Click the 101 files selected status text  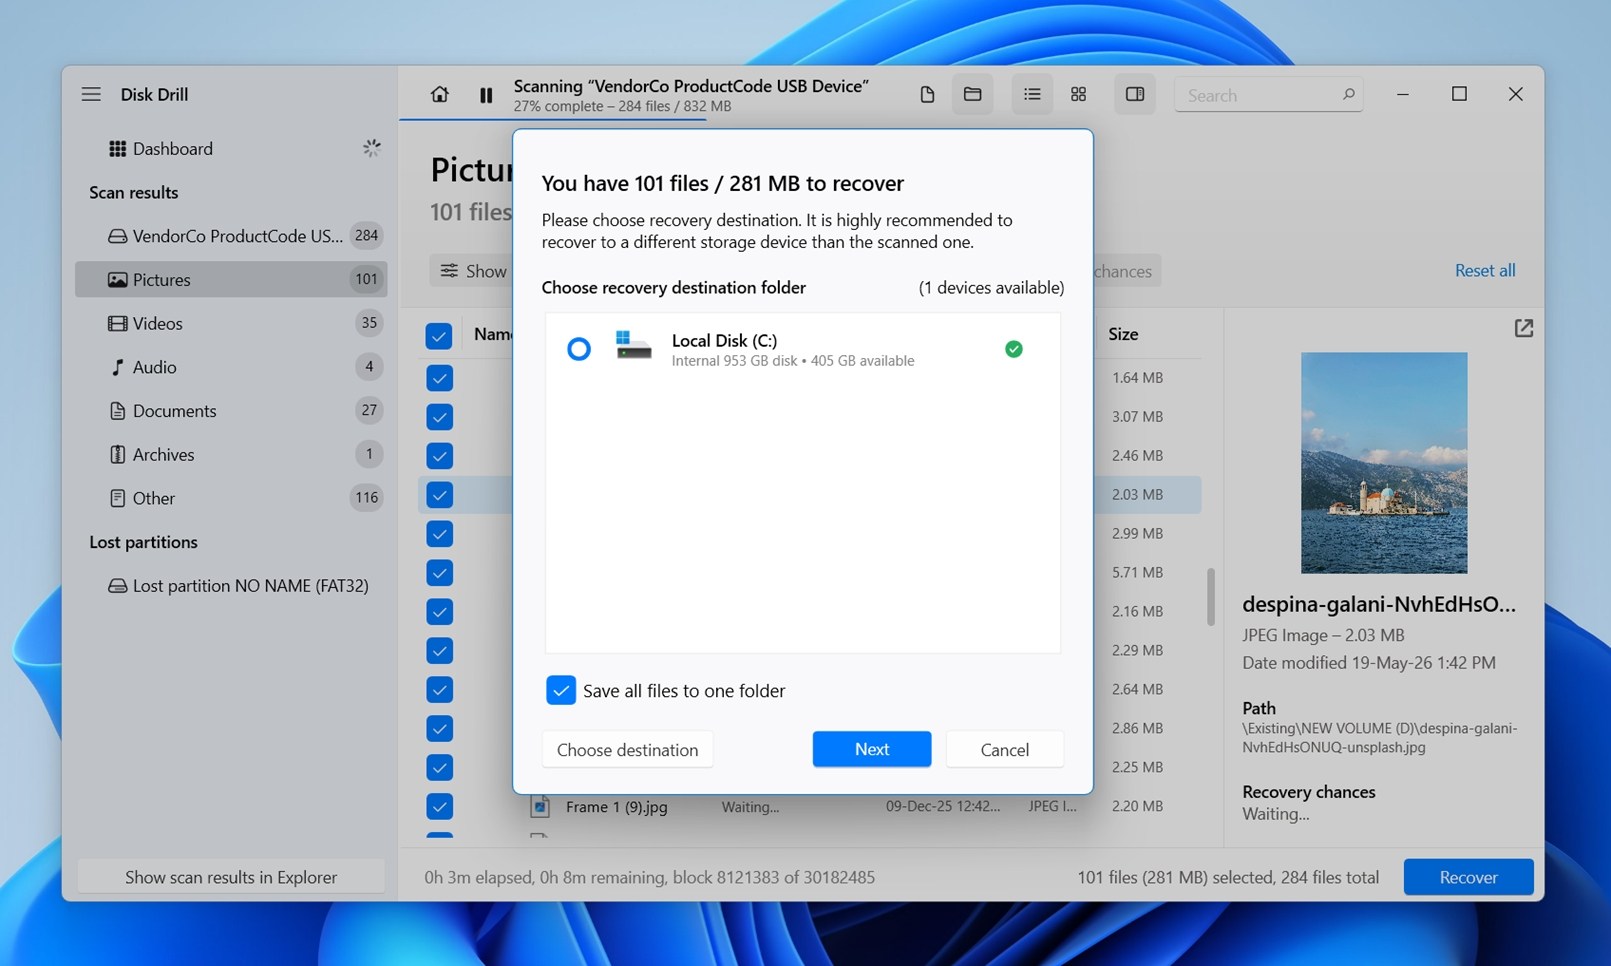tap(1228, 877)
